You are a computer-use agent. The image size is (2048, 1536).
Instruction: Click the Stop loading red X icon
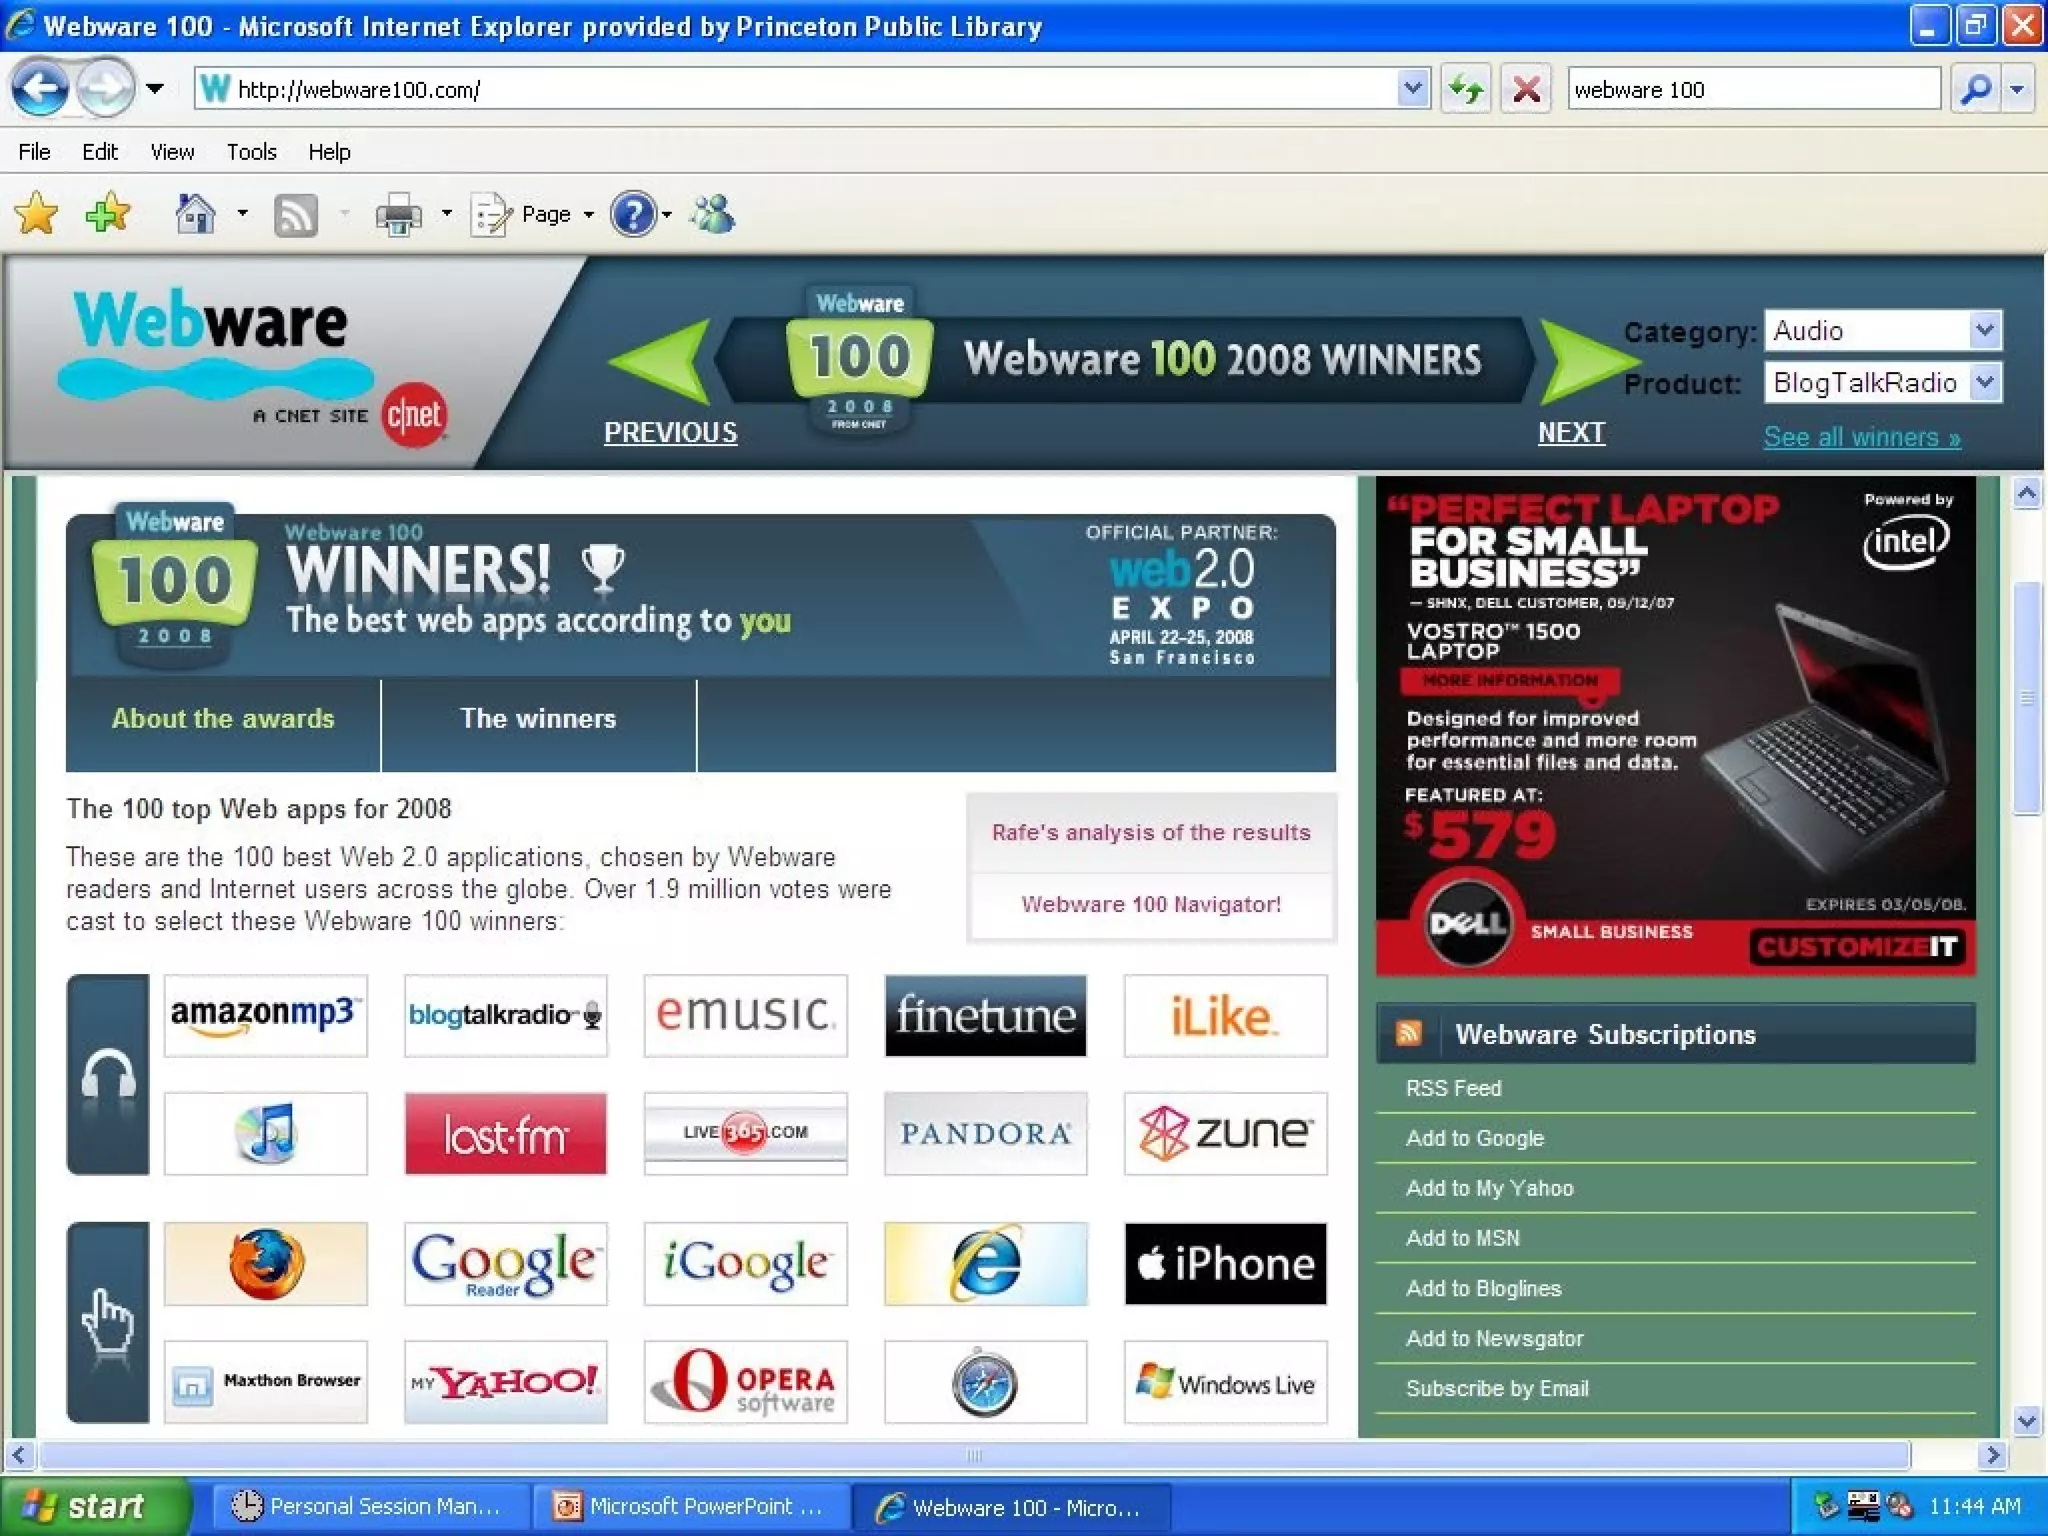1526,90
